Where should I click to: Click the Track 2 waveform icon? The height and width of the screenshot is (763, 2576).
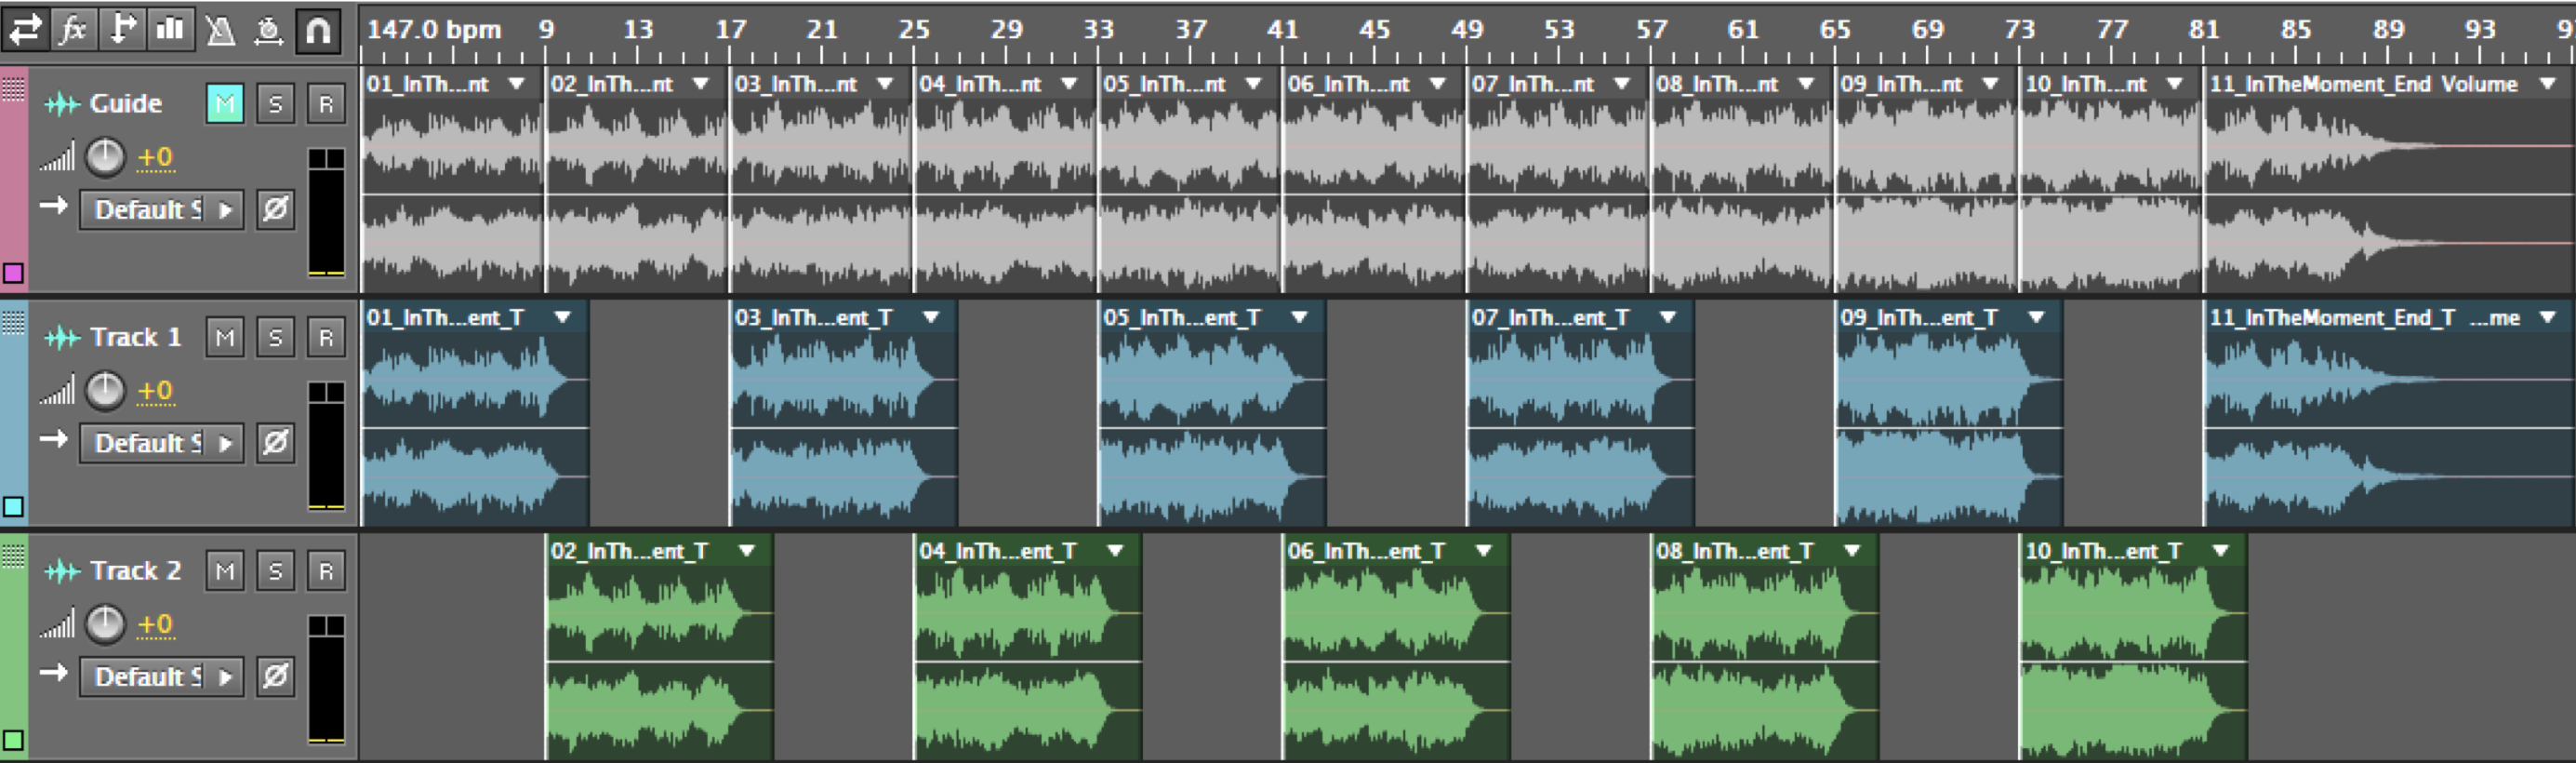click(x=62, y=571)
